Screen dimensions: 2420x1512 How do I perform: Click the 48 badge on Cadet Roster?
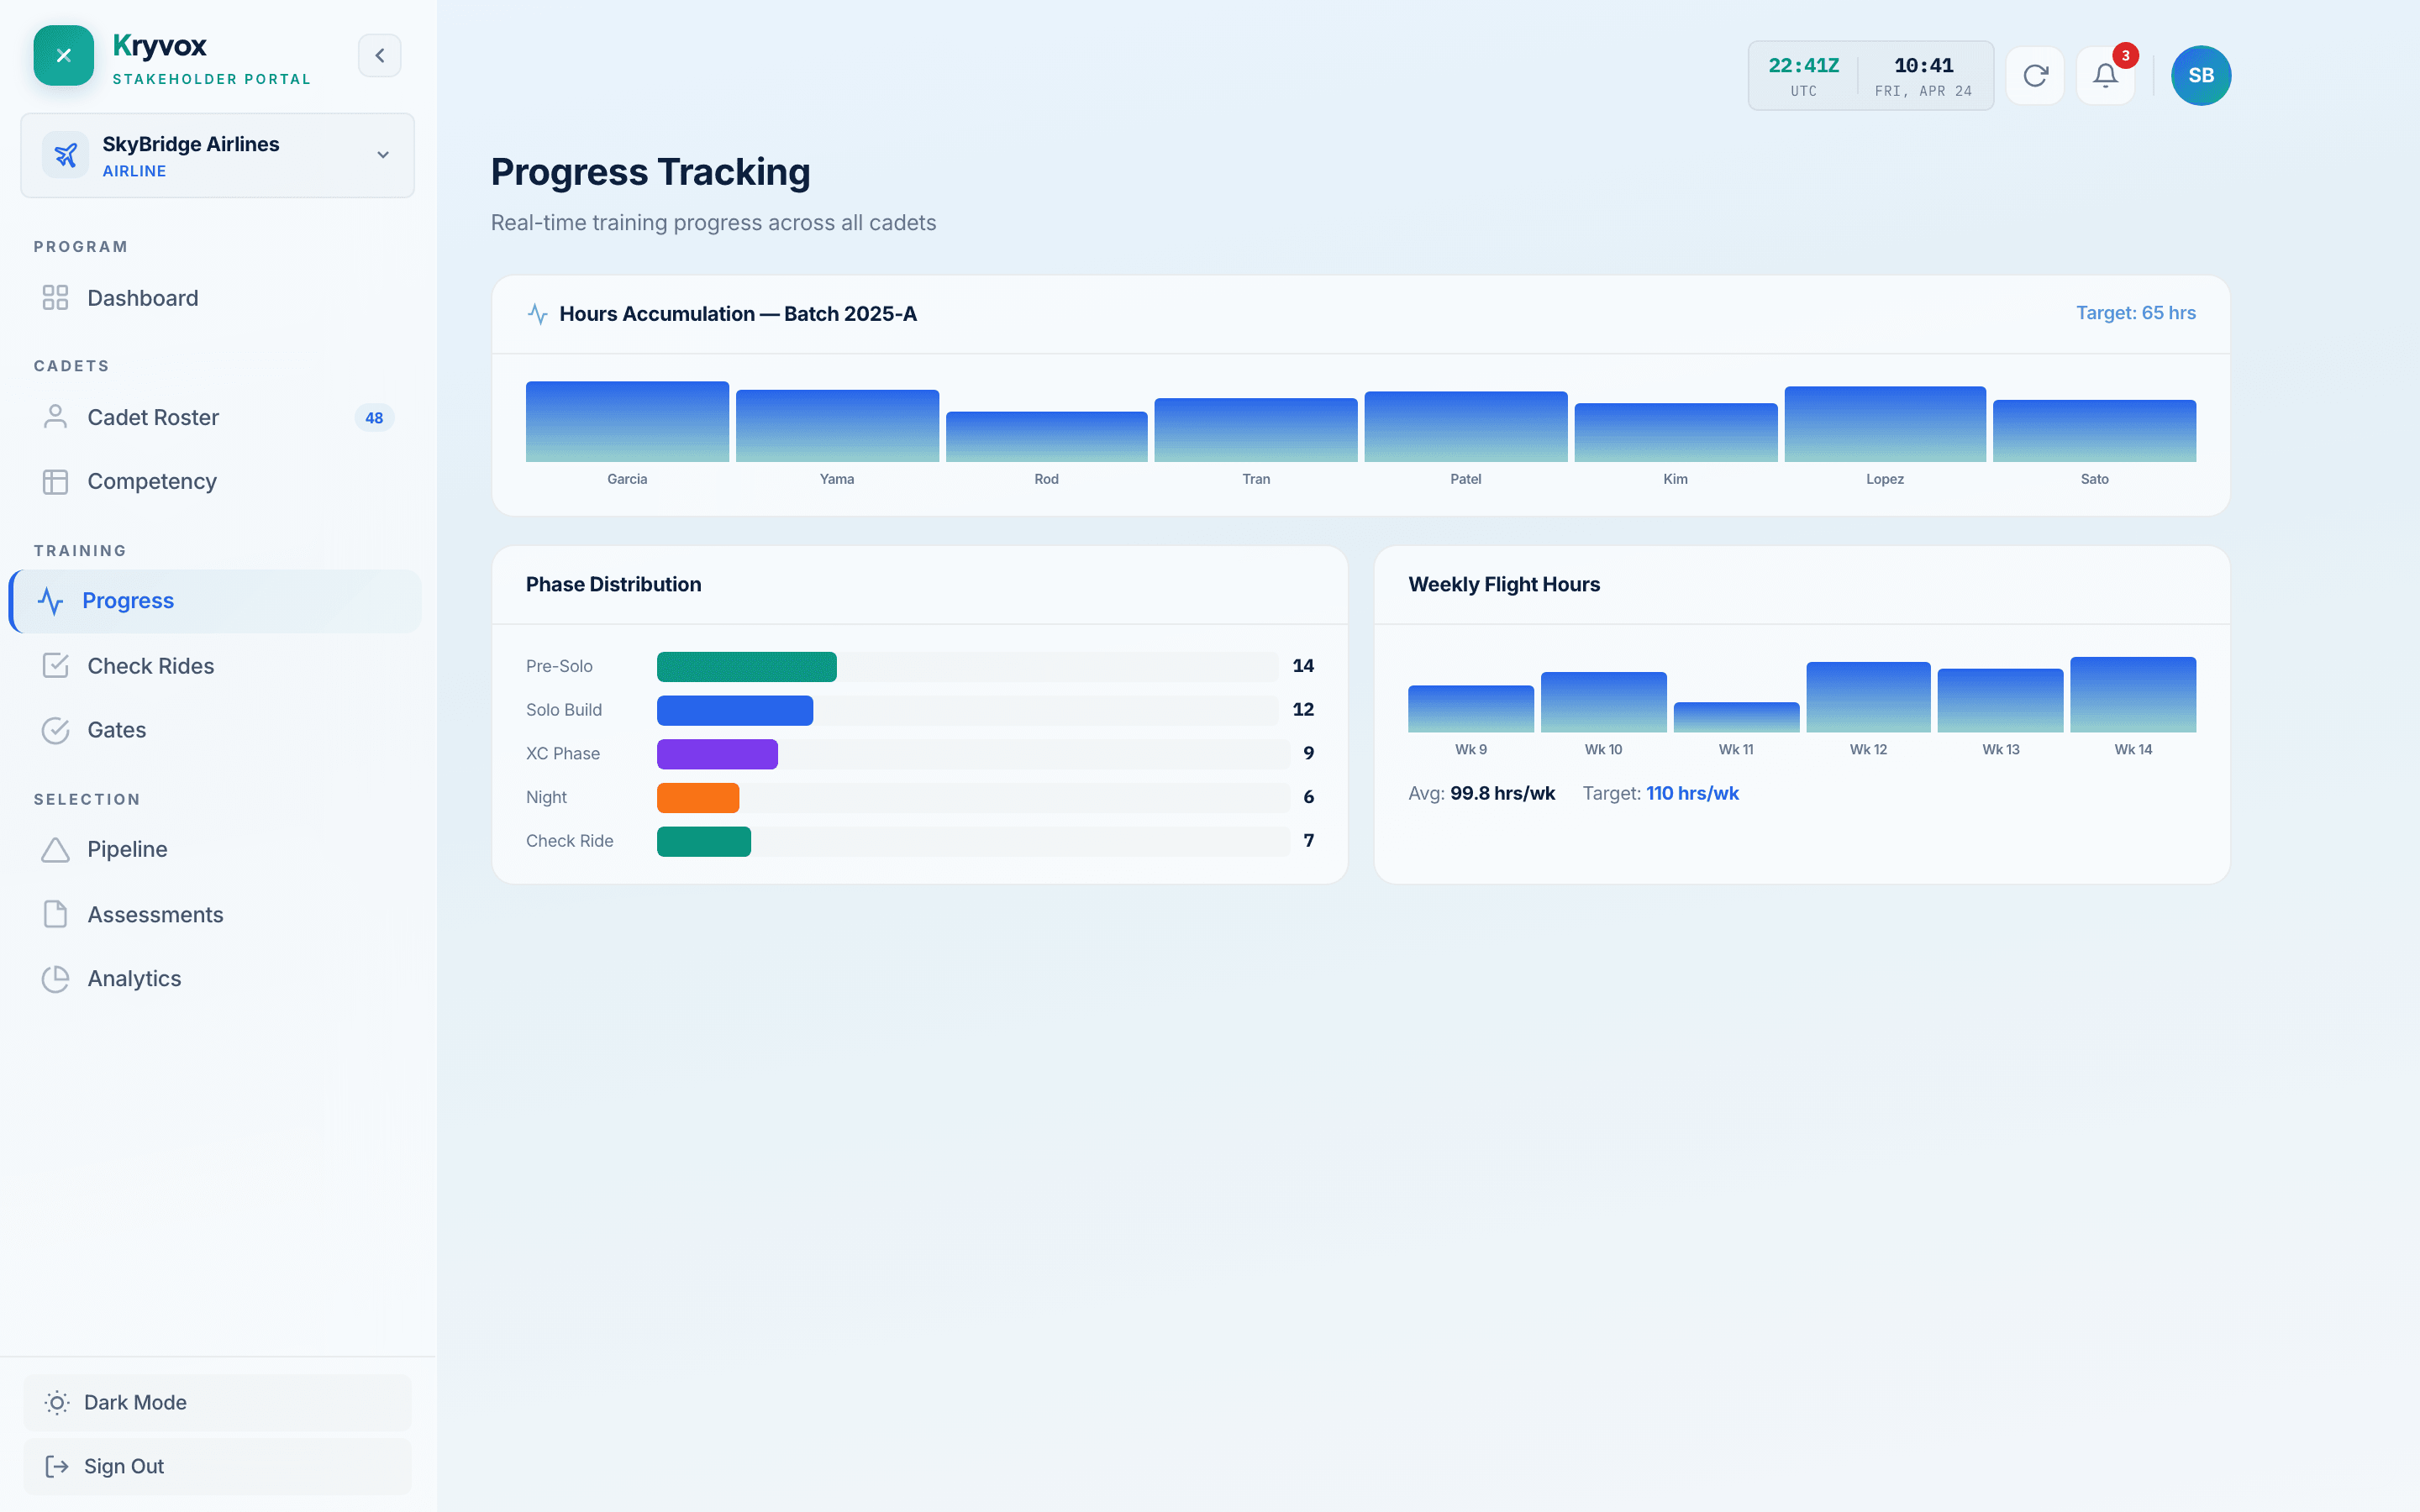pos(374,418)
